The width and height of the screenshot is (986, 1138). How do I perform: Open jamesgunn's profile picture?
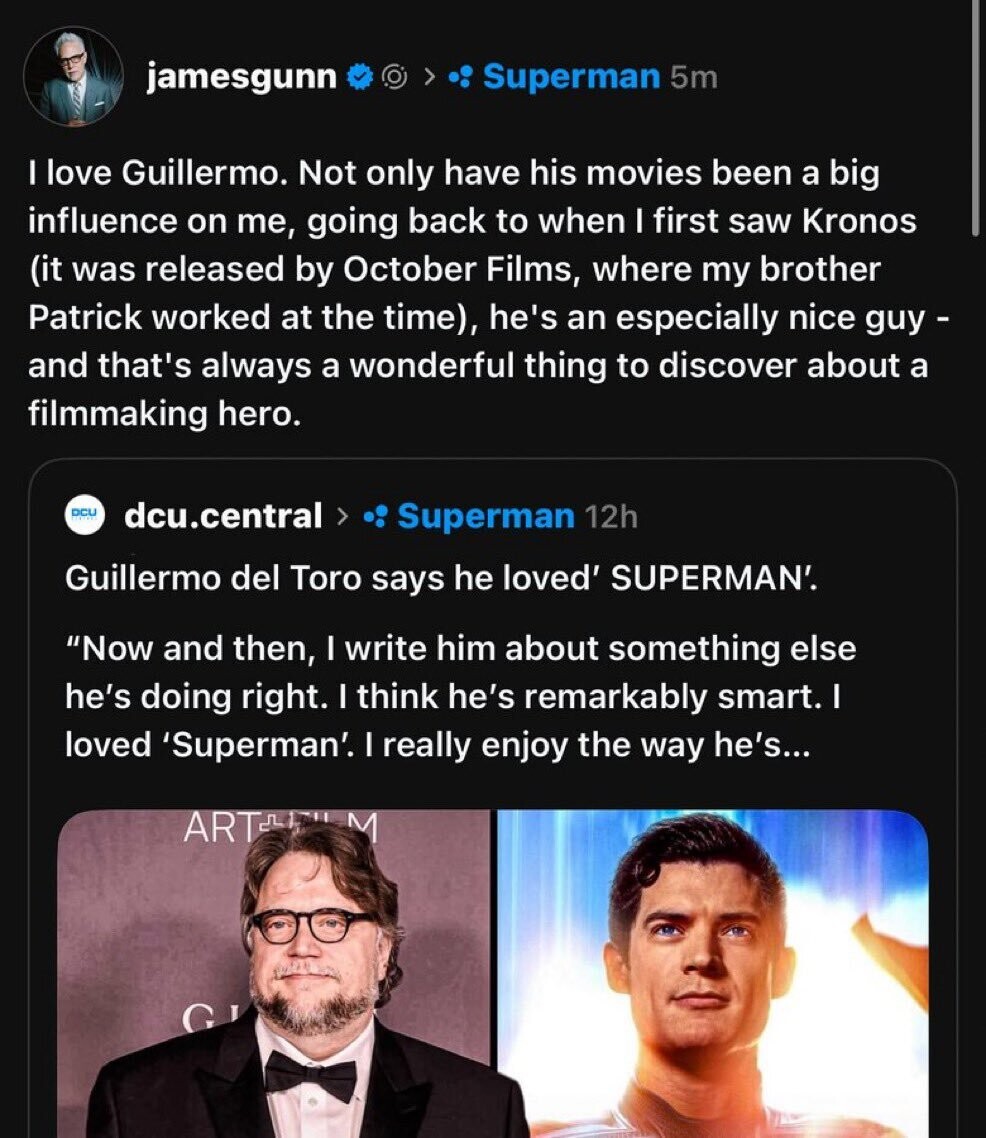click(x=73, y=76)
